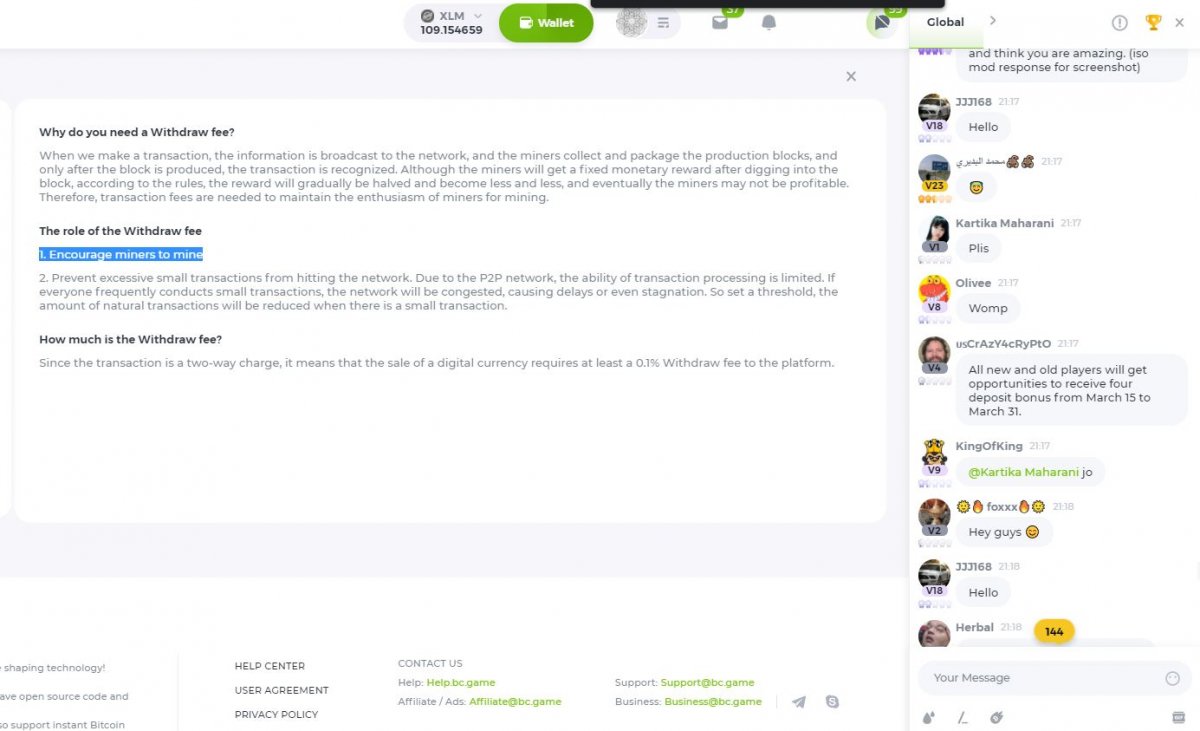Open the Skype icon in footer

pos(832,702)
